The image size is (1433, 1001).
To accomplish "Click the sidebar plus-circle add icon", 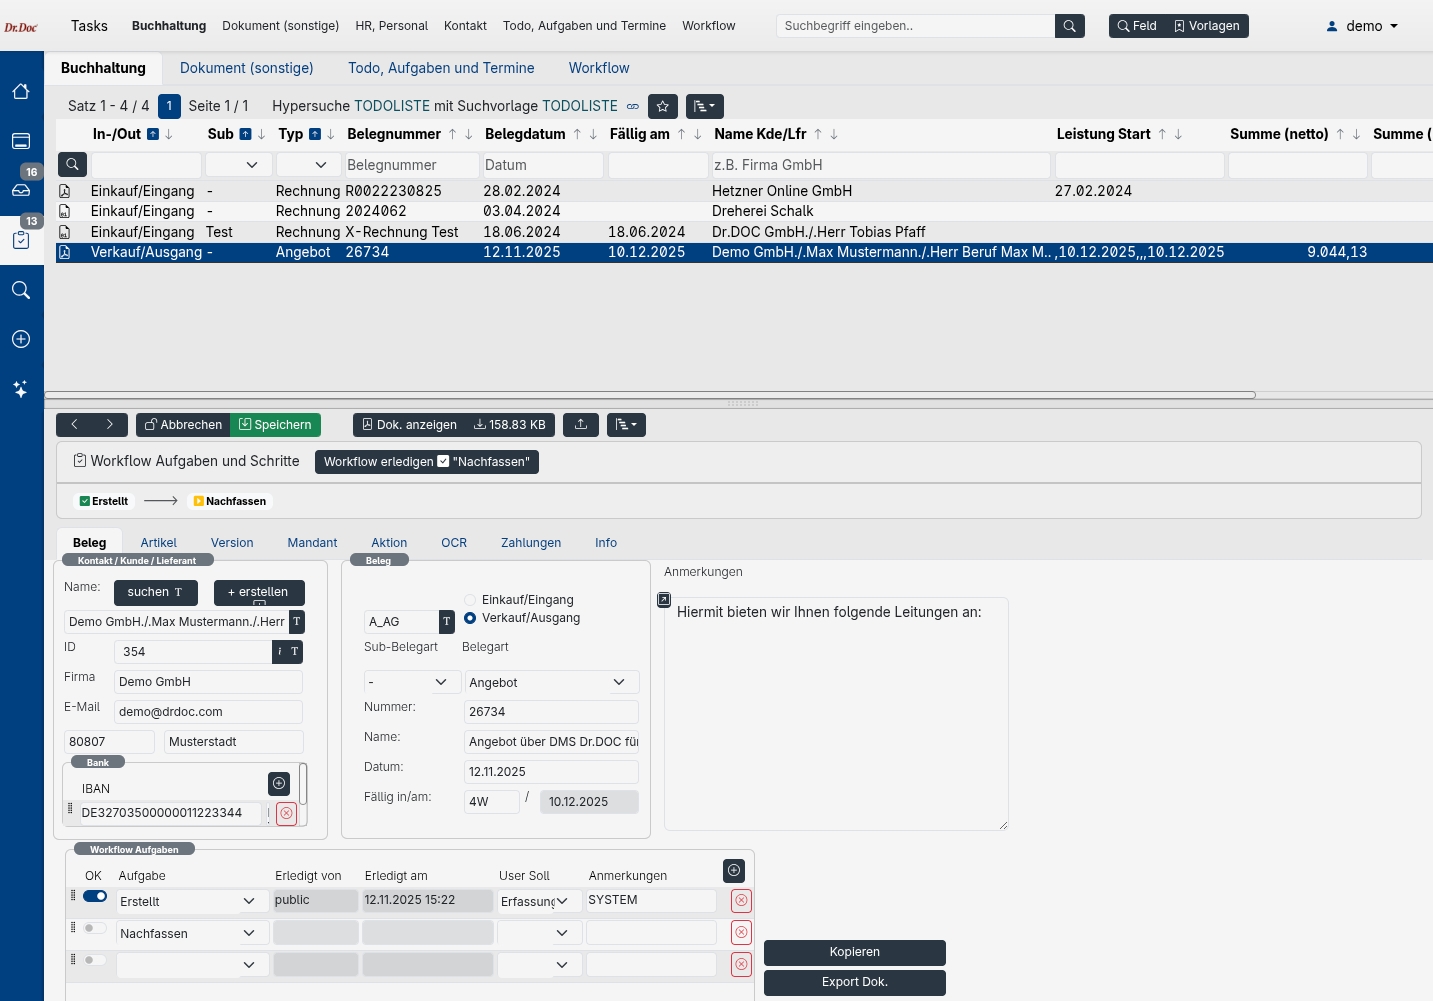I will [21, 339].
